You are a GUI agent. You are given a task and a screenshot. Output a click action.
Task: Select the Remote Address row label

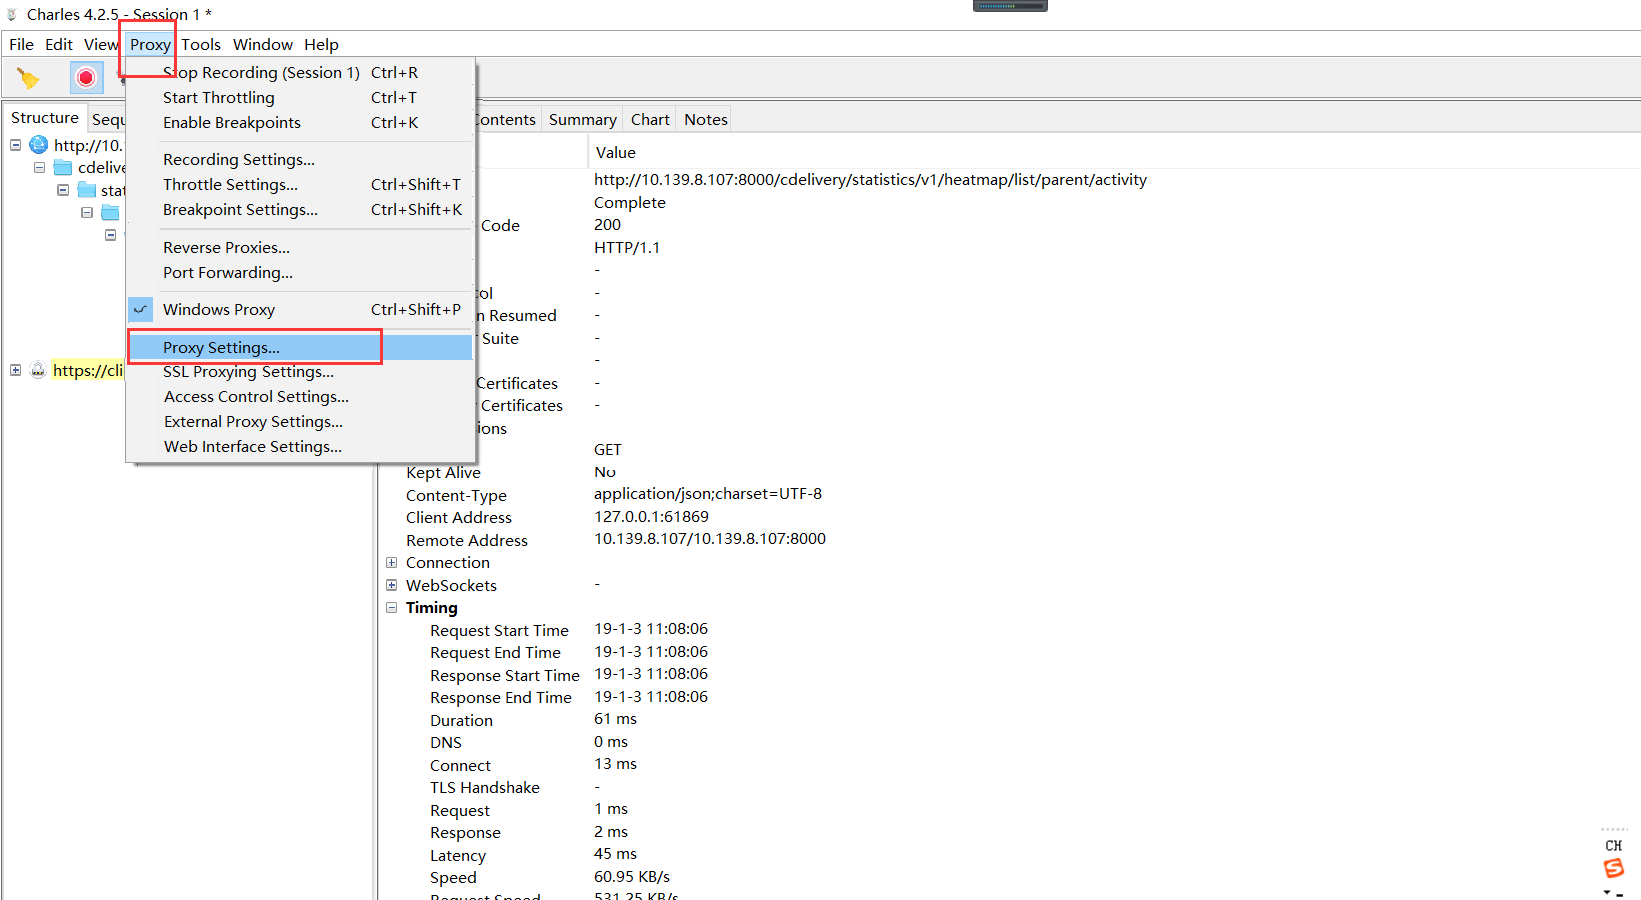[x=467, y=540]
